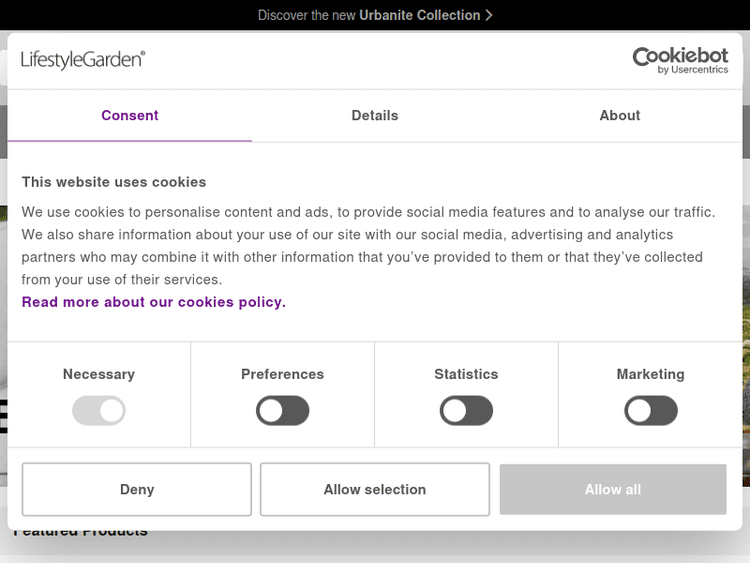750x563 pixels.
Task: Select the About tab
Action: [x=620, y=115]
